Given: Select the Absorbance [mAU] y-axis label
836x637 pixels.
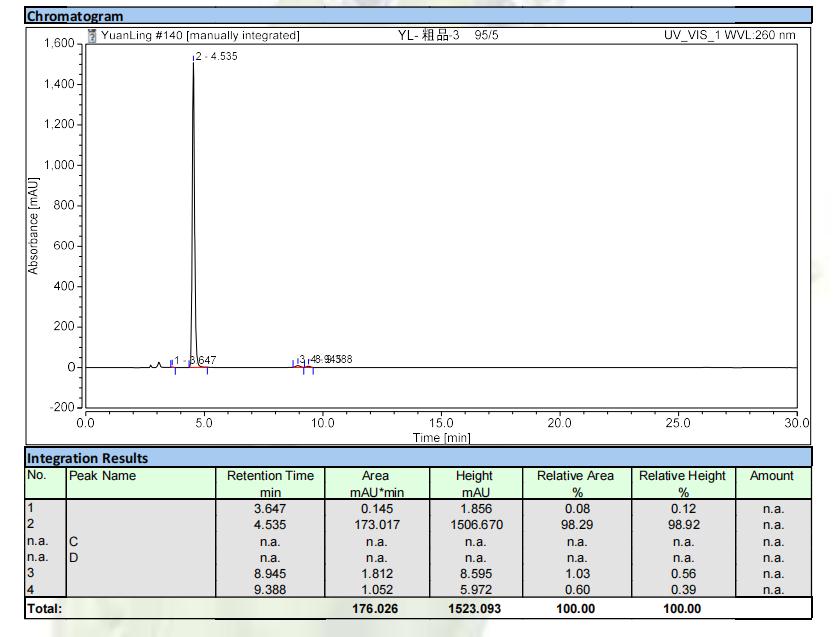Looking at the screenshot, I should tap(33, 226).
